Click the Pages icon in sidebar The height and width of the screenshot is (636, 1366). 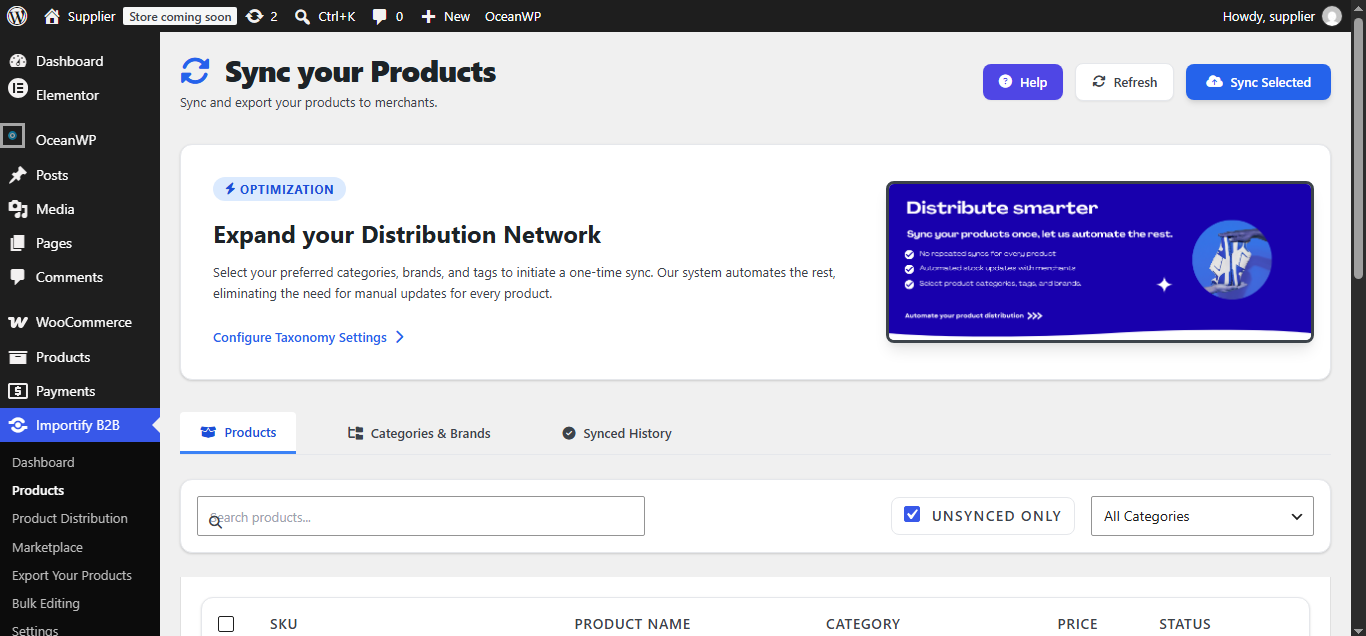pos(17,243)
